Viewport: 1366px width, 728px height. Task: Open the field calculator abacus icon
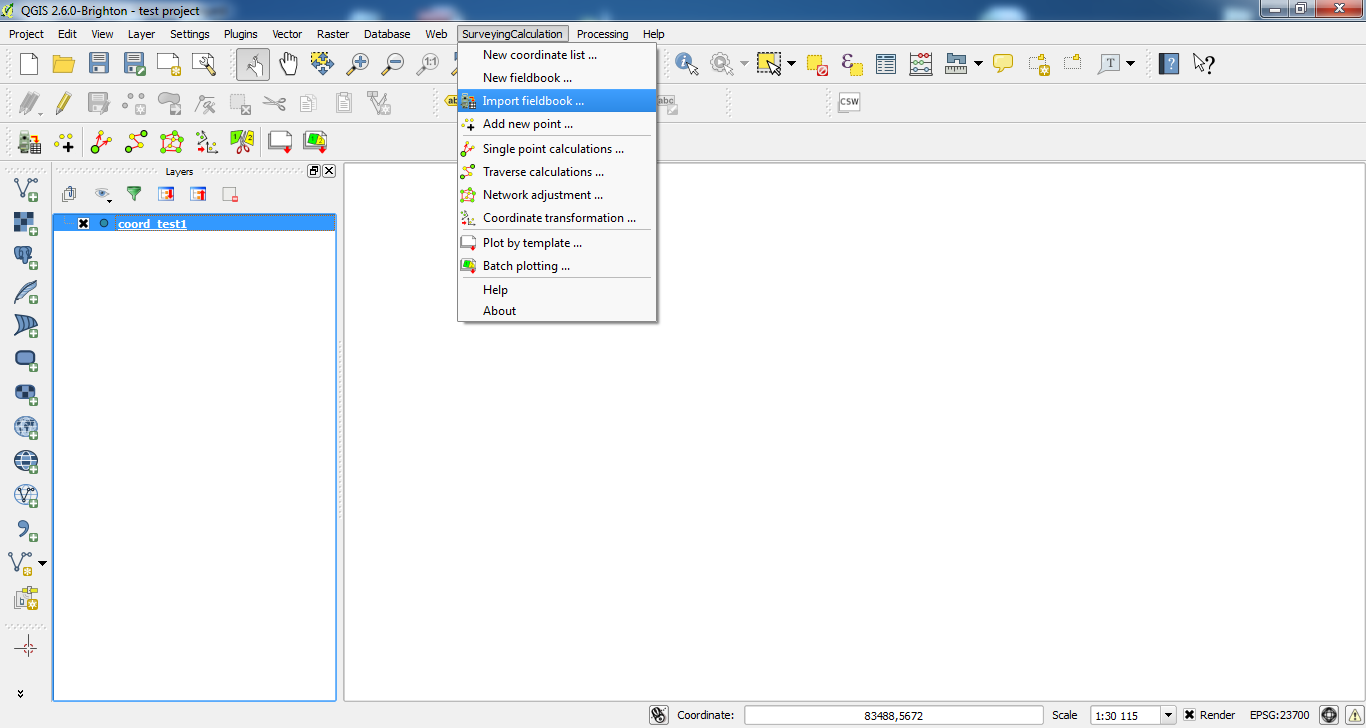tap(920, 64)
